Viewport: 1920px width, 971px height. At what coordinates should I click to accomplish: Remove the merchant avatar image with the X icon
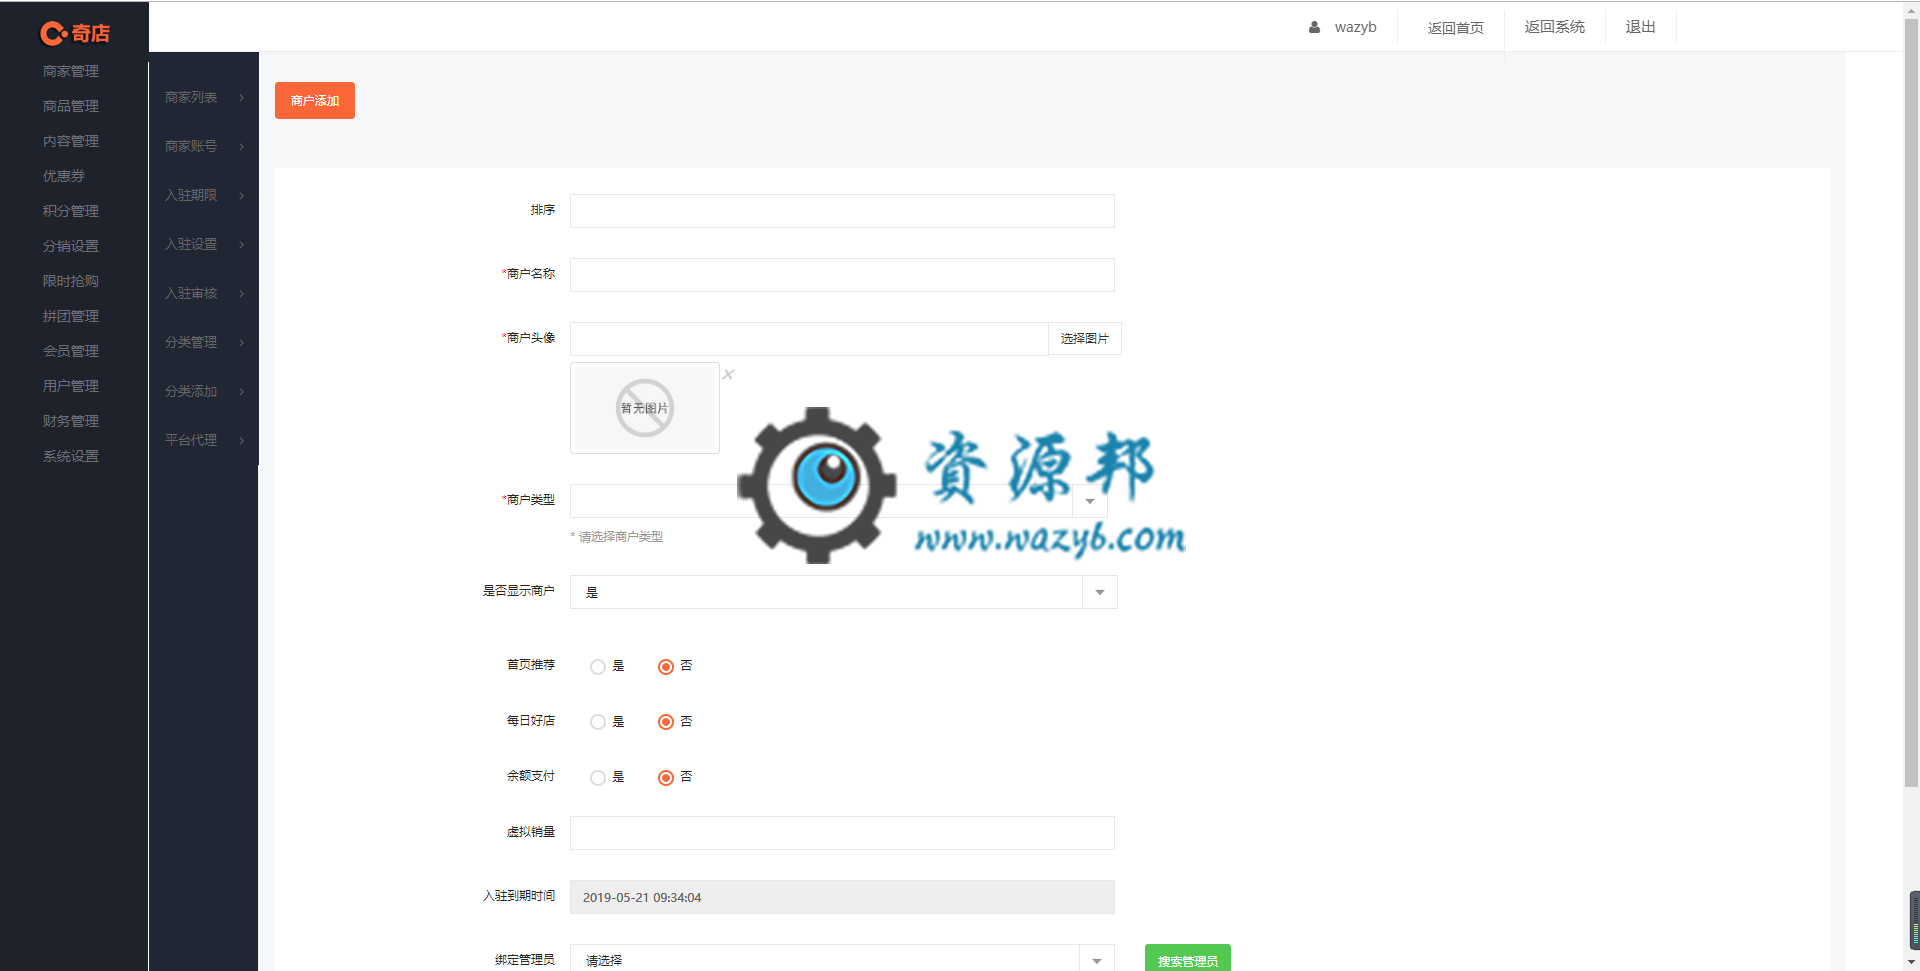[728, 374]
